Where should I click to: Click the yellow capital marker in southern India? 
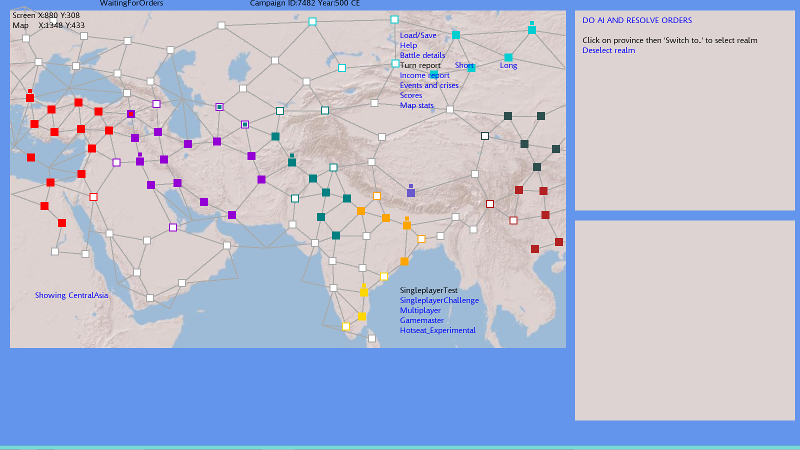point(363,291)
